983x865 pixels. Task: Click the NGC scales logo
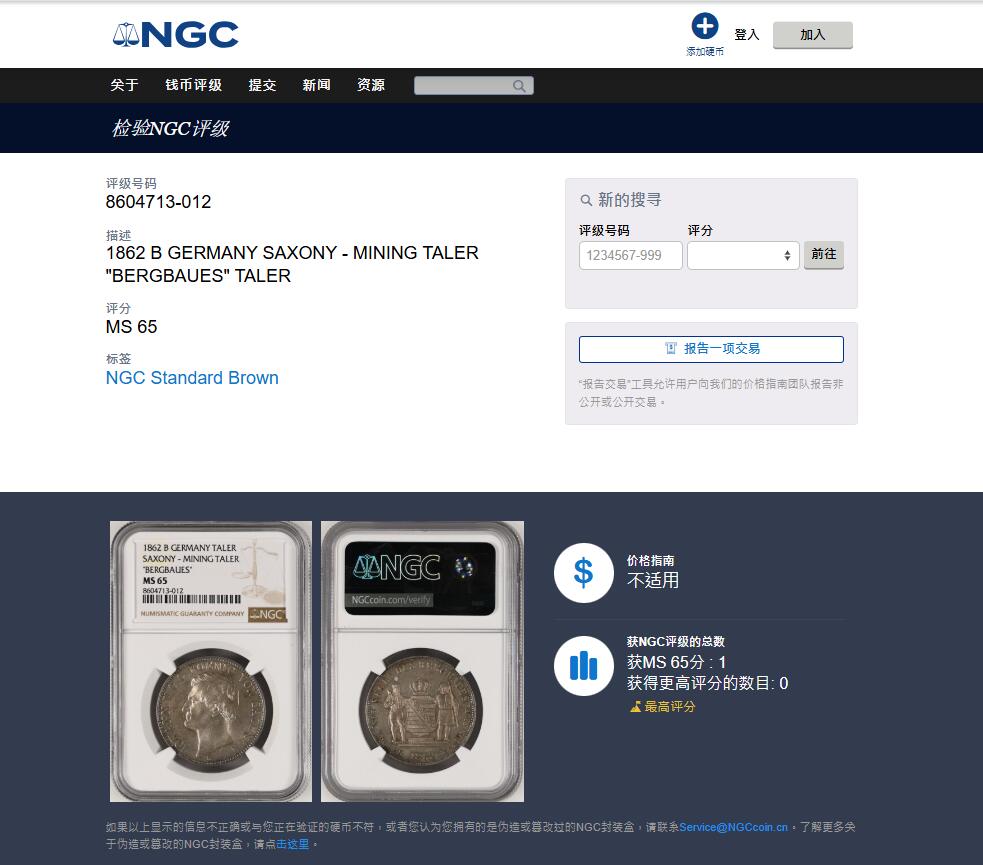coord(176,34)
